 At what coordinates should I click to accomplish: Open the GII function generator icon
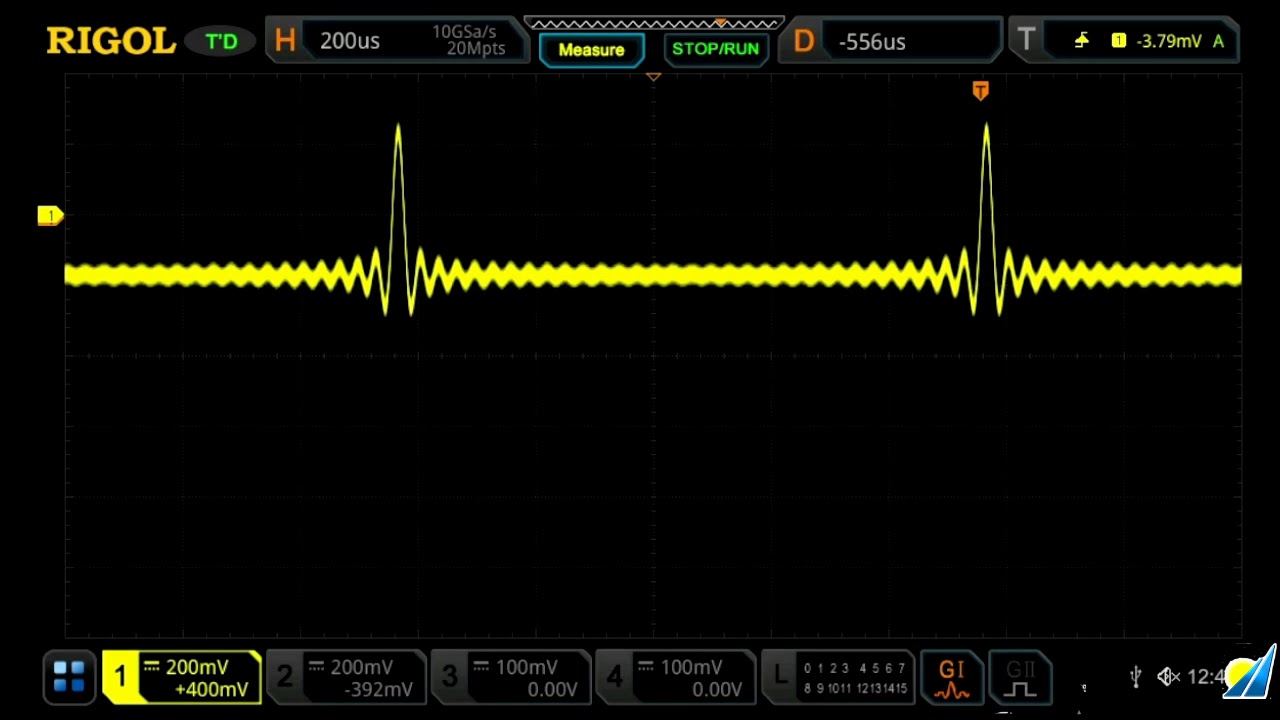(1020, 677)
